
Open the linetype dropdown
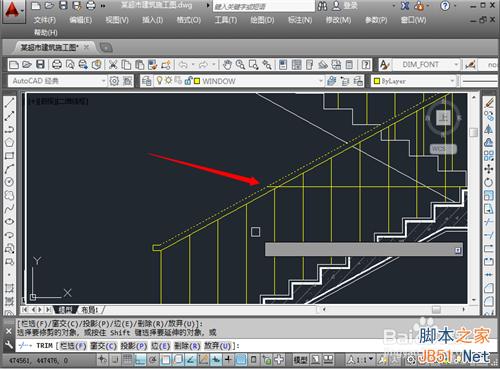point(480,81)
